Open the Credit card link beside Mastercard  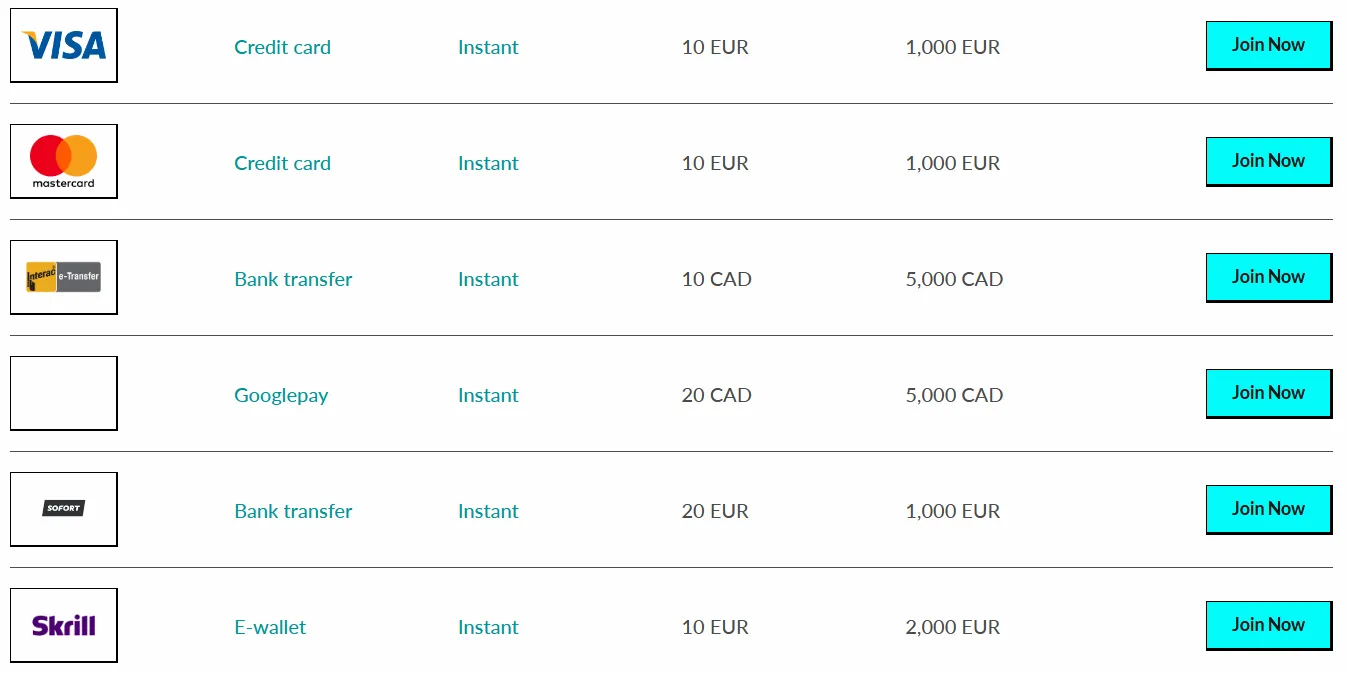pos(282,163)
